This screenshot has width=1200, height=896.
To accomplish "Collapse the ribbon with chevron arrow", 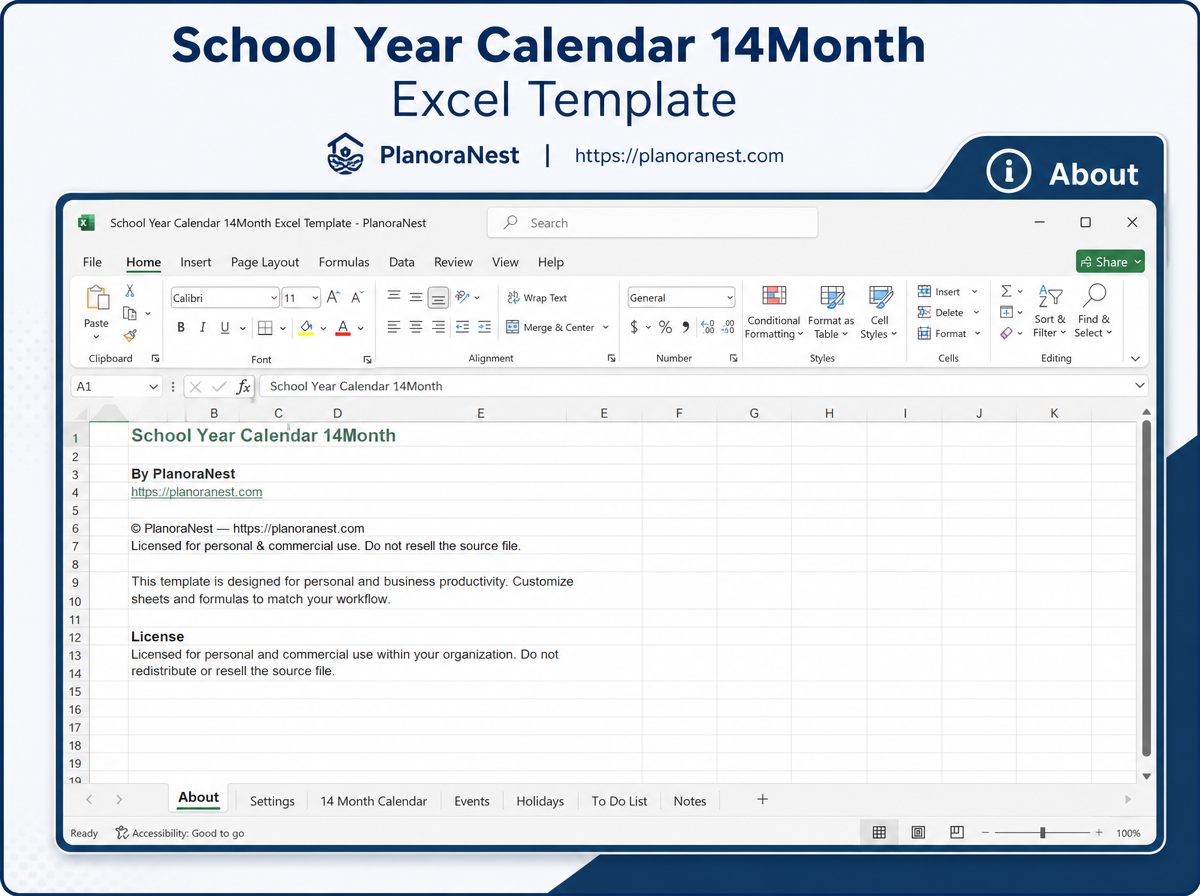I will coord(1135,358).
